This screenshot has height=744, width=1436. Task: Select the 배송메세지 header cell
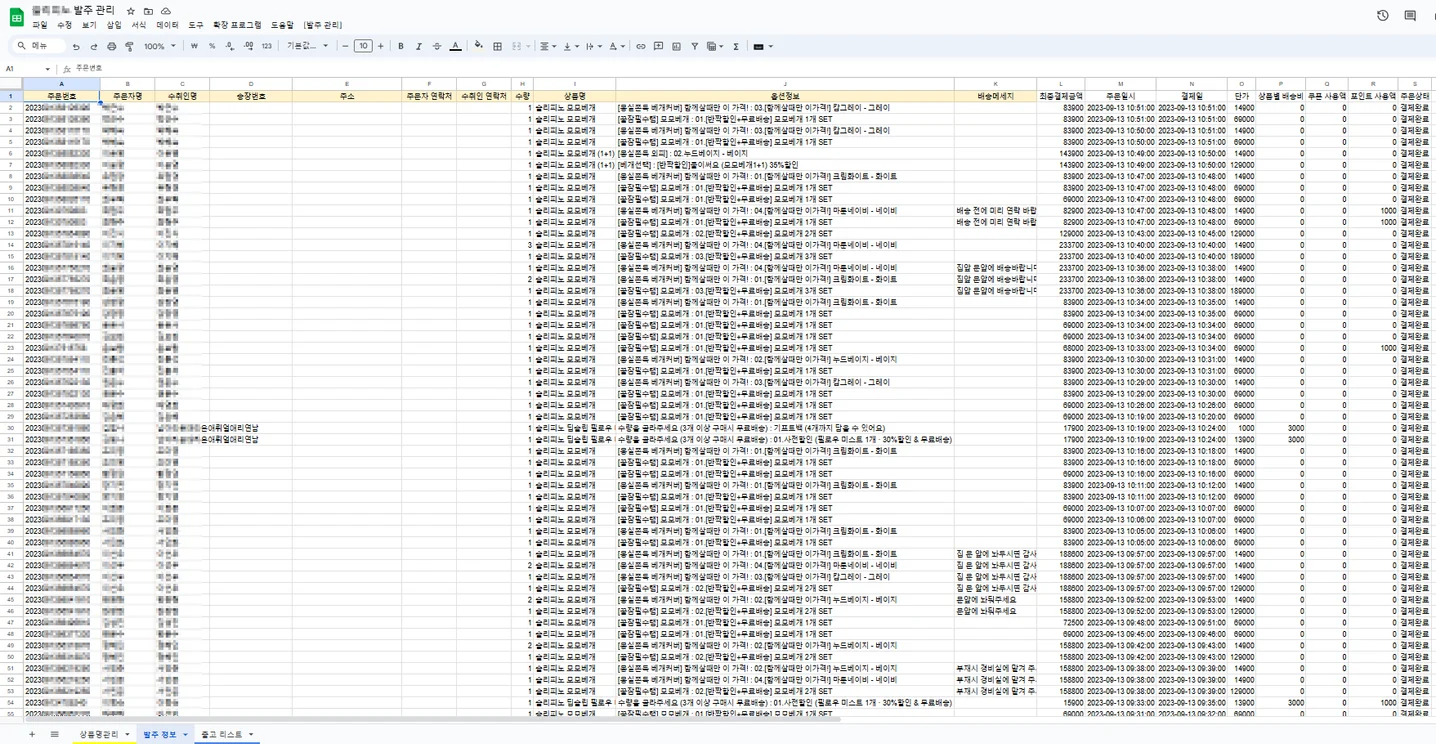[995, 96]
